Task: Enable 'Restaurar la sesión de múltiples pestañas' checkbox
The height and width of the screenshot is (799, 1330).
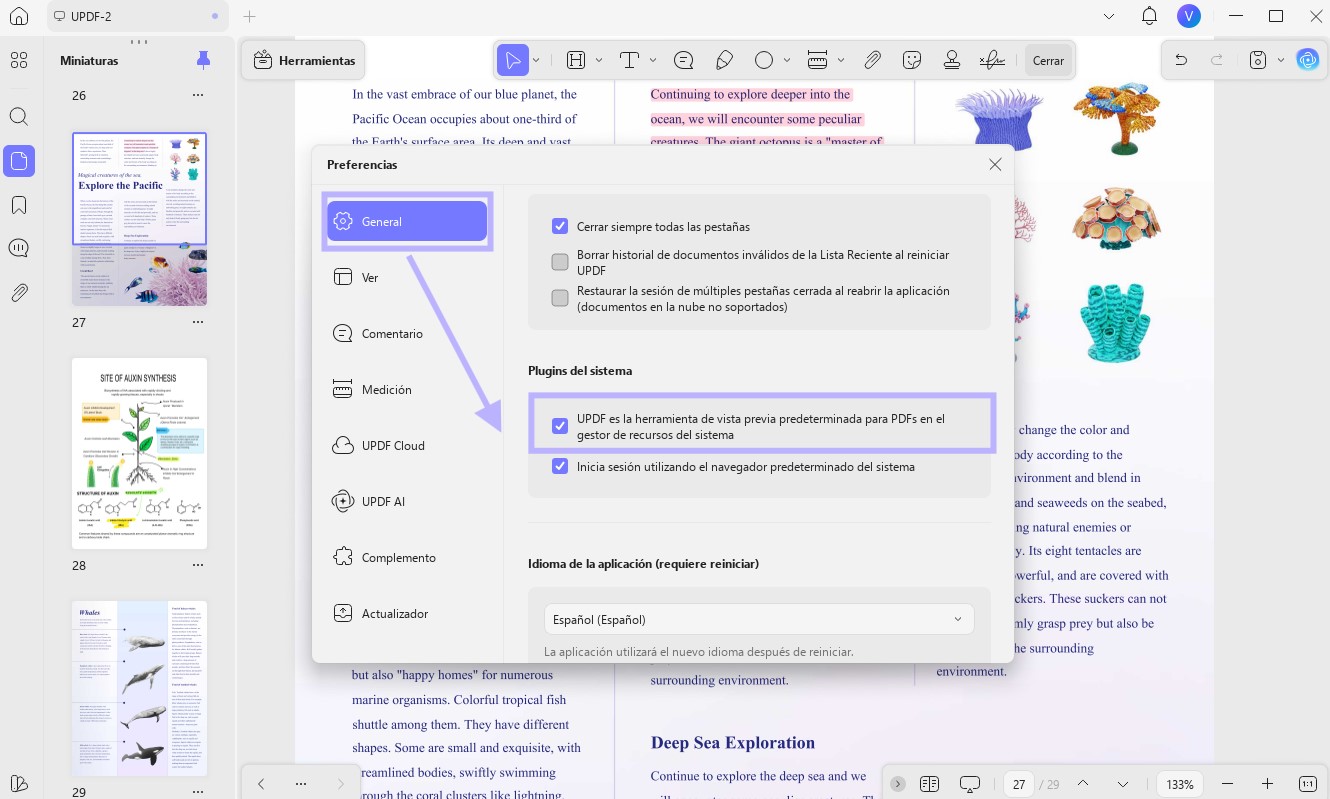Action: [x=560, y=298]
